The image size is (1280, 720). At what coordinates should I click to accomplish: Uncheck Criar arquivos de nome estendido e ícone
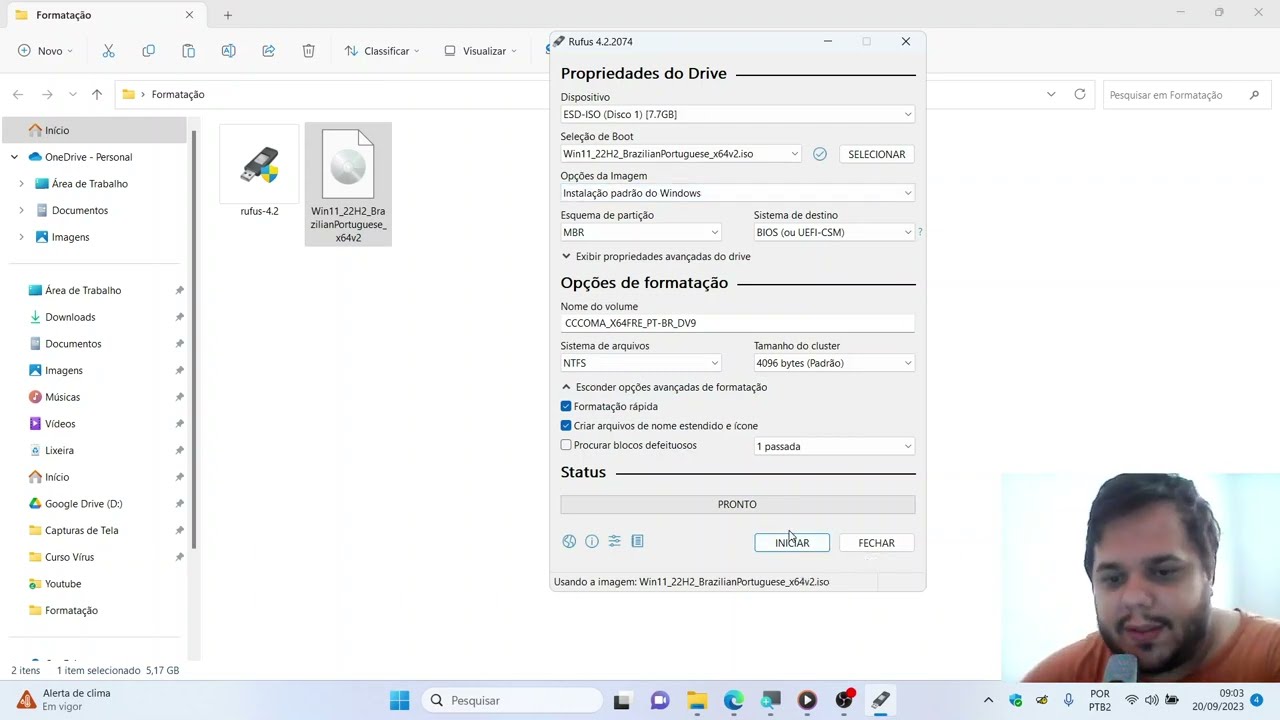click(x=566, y=426)
